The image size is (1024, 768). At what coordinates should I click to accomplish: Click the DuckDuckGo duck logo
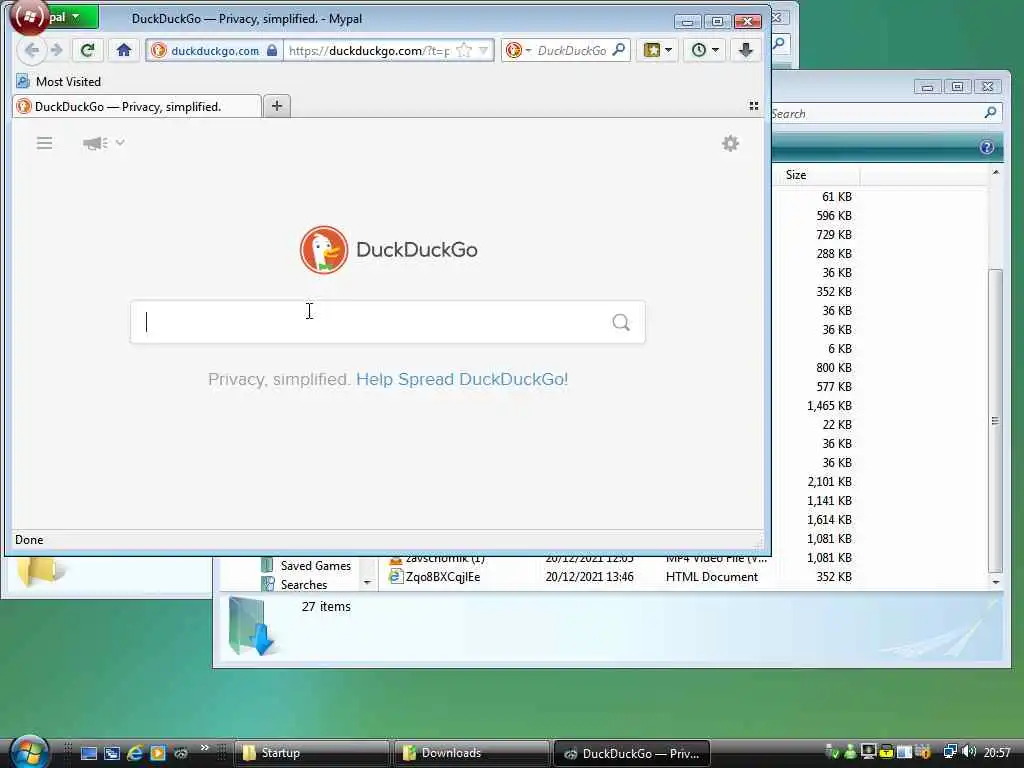point(323,249)
